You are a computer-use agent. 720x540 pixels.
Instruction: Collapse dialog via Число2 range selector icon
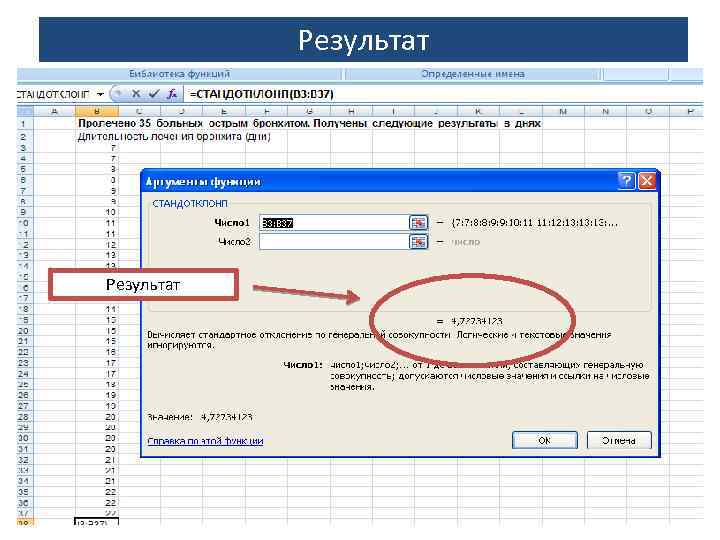(418, 242)
